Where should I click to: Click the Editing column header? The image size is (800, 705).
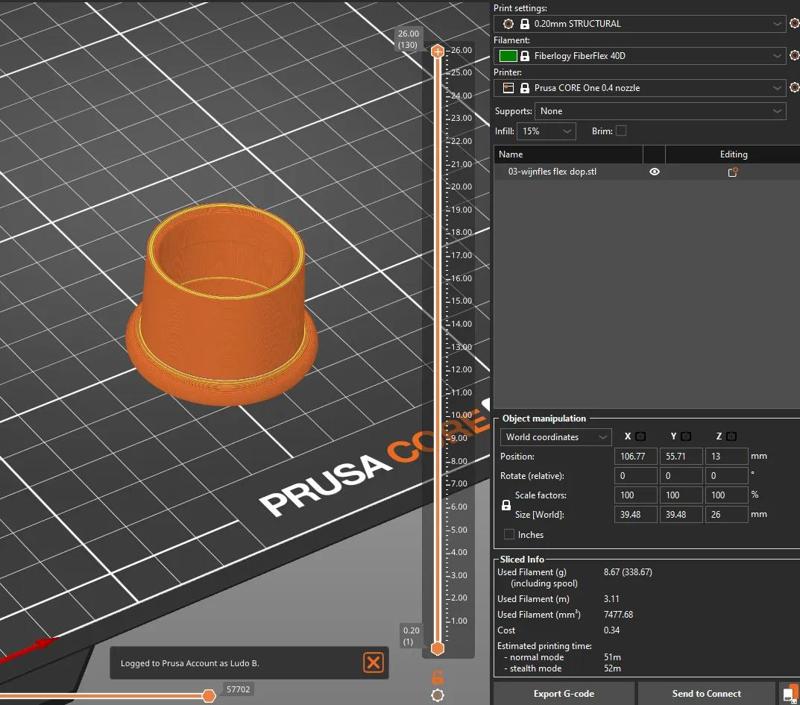coord(733,154)
